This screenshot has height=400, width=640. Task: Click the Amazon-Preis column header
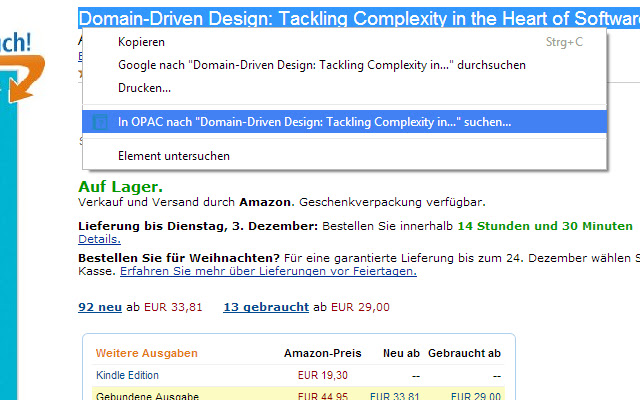click(322, 353)
